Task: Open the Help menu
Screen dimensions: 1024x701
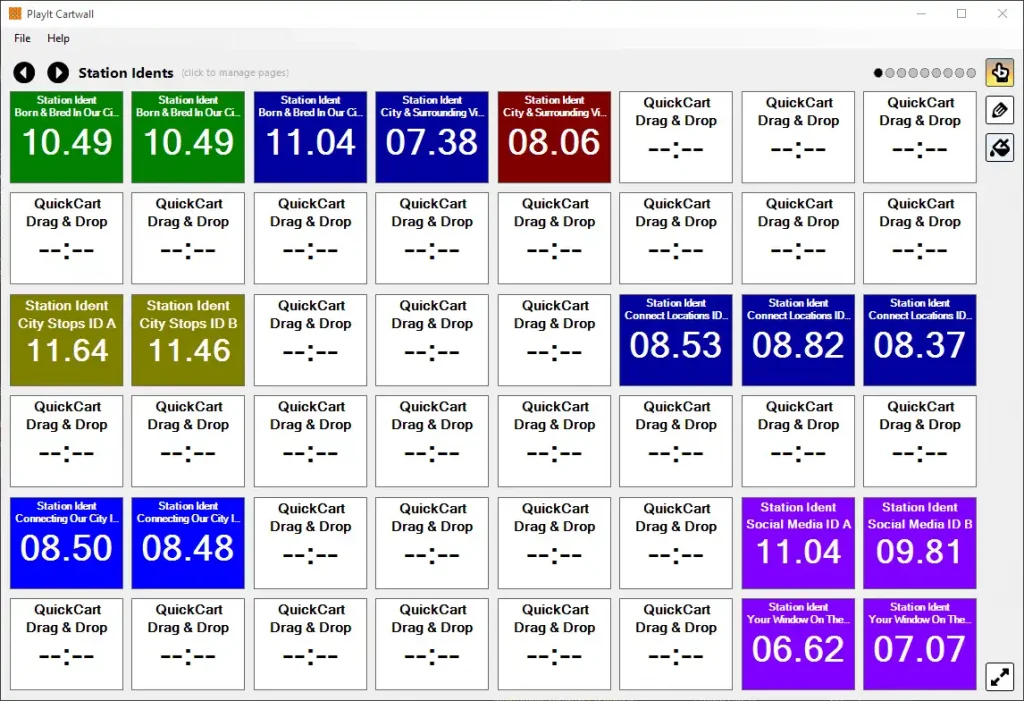Action: [58, 38]
